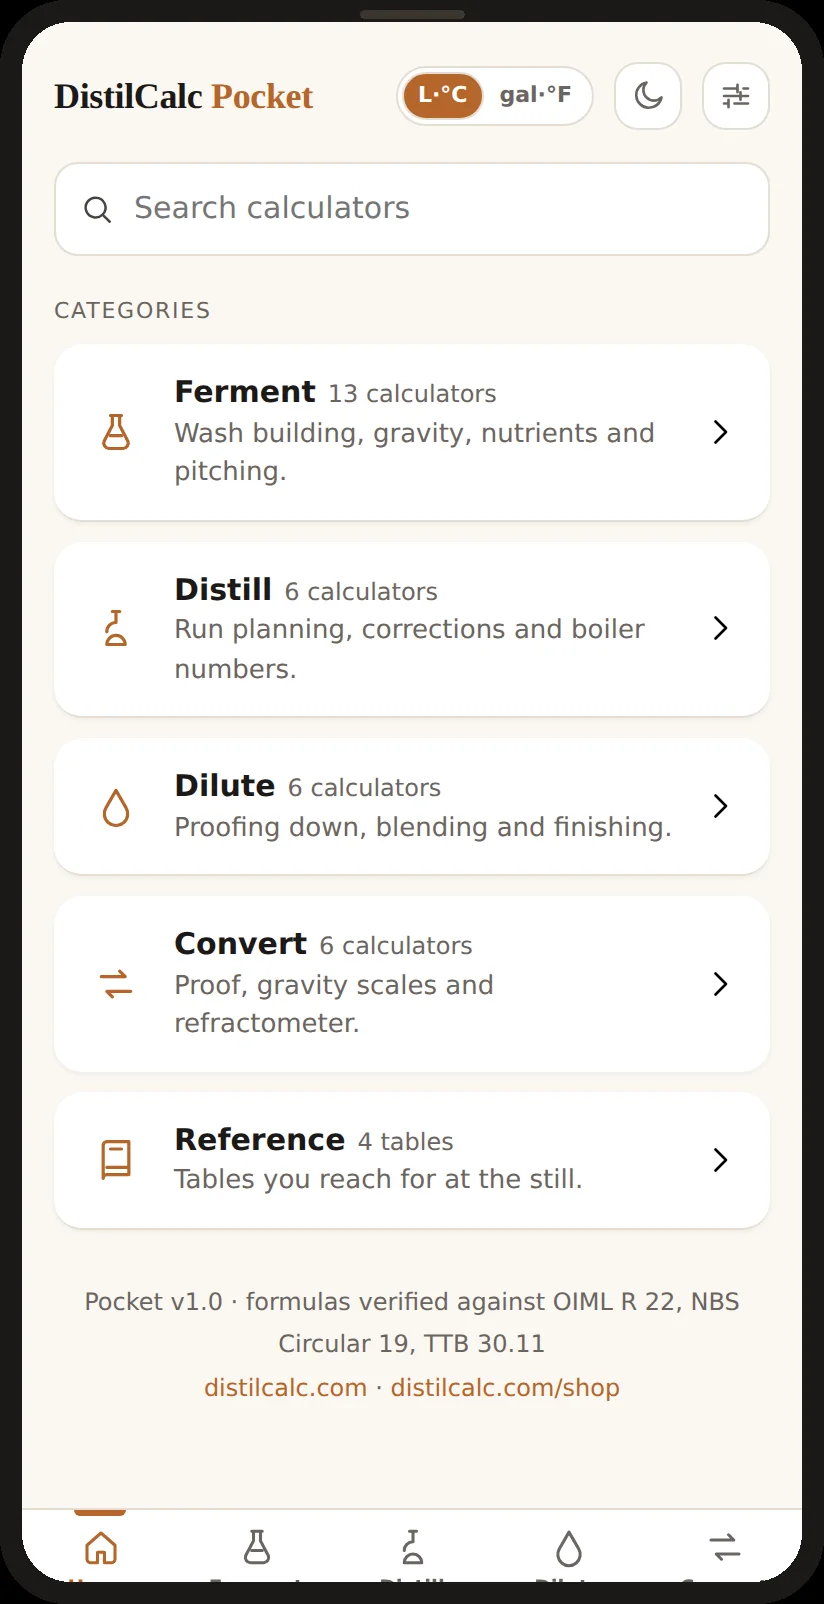Switch units to gal·°F
This screenshot has height=1604, width=824.
pos(535,96)
